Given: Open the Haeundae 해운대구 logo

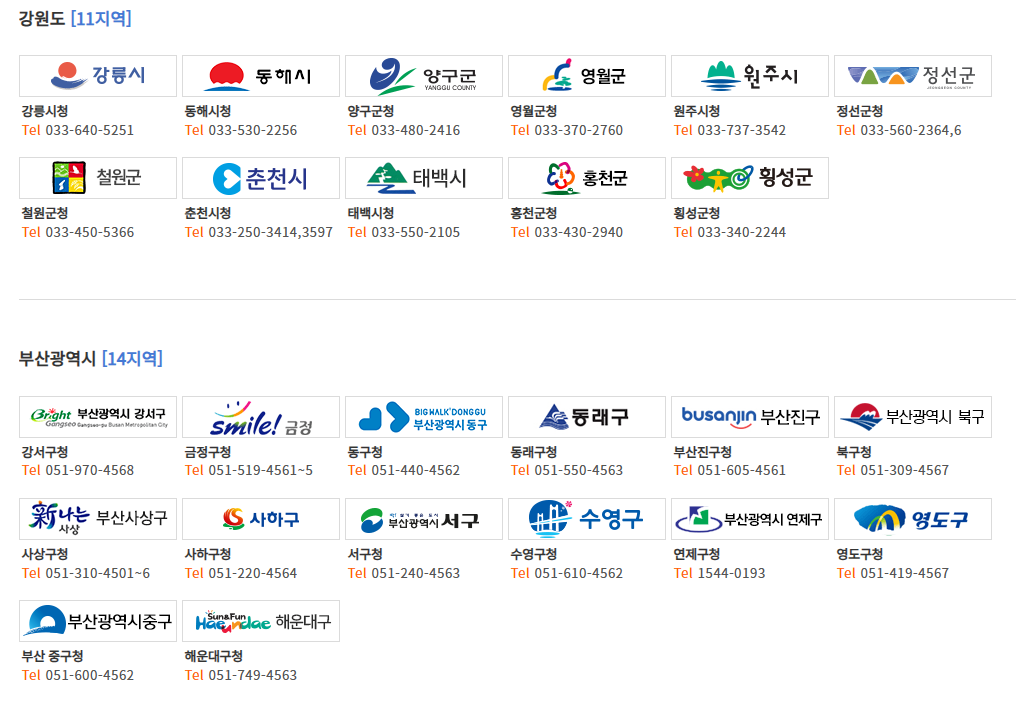Looking at the screenshot, I should [x=260, y=621].
